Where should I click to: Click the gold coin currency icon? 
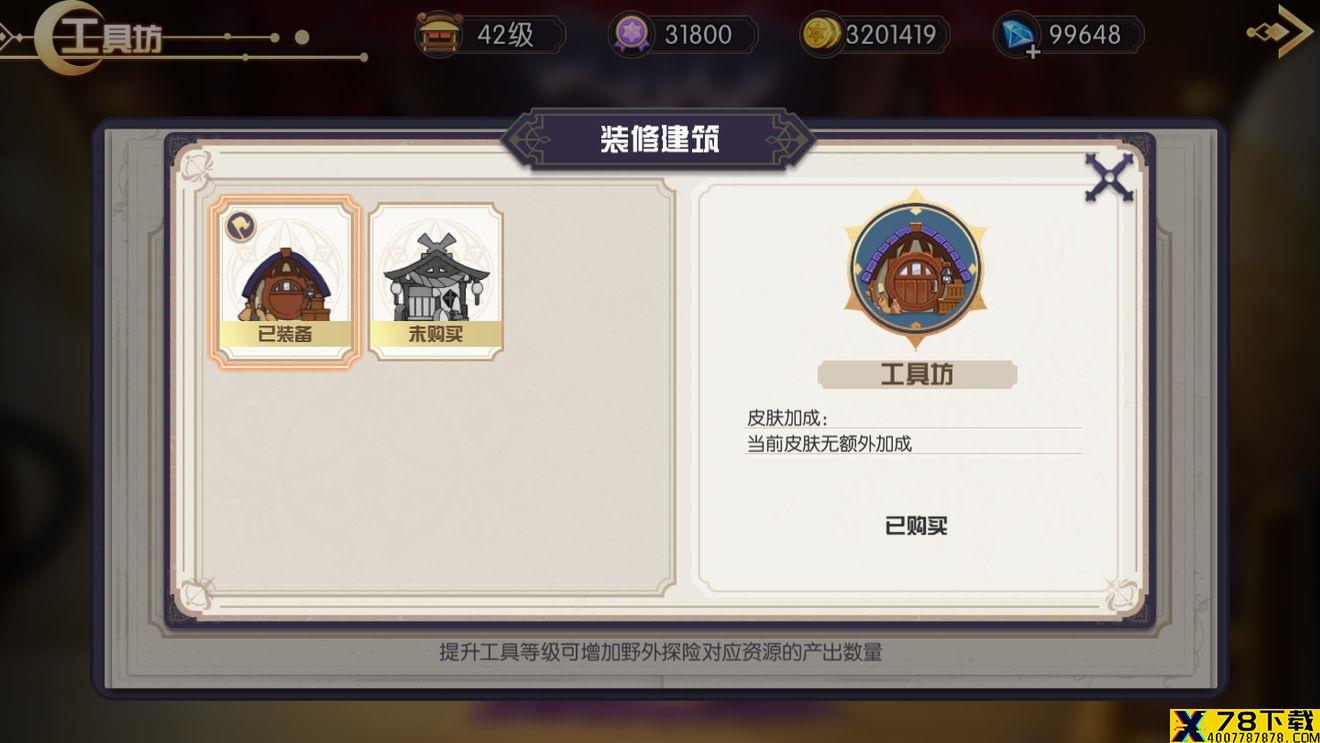[822, 35]
